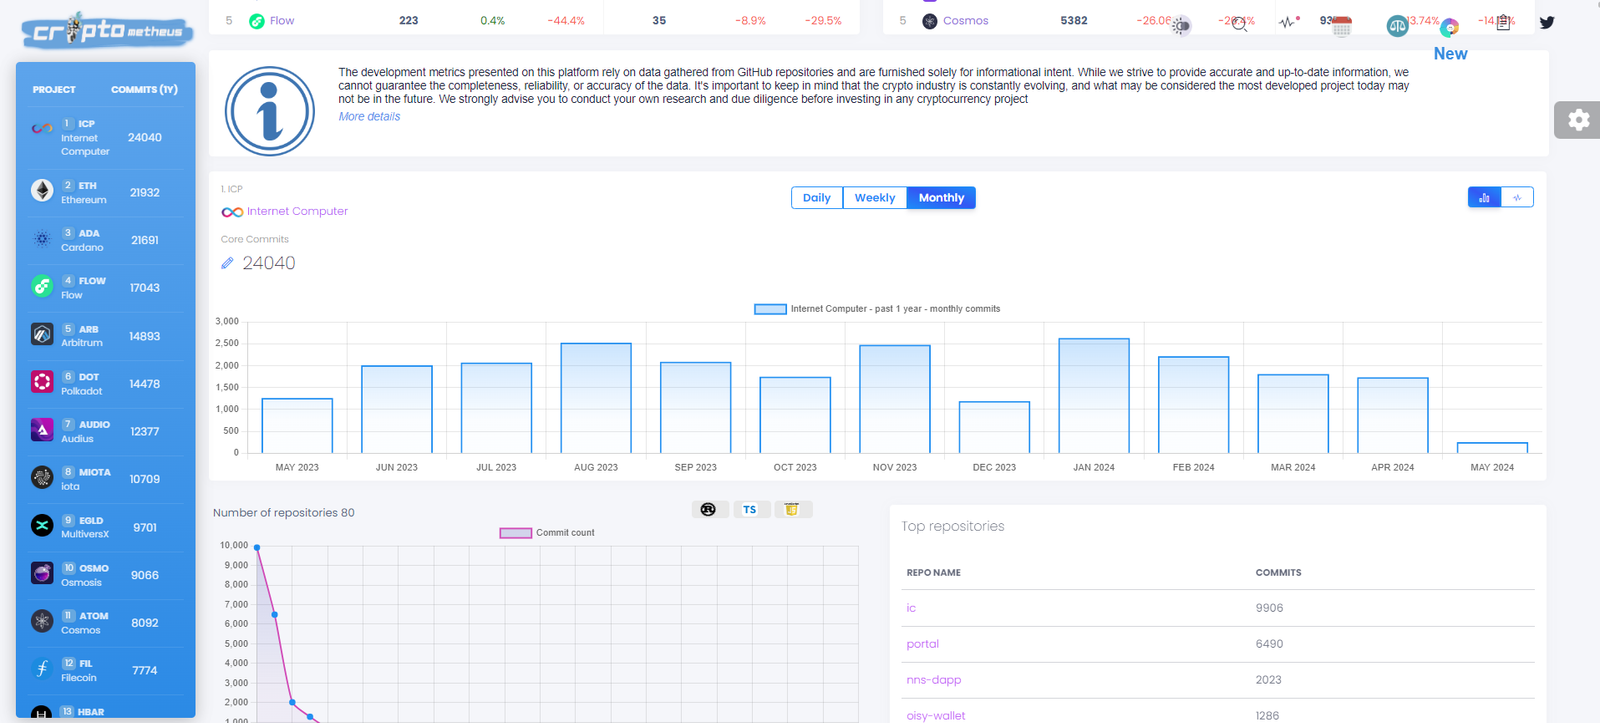The height and width of the screenshot is (723, 1600).
Task: Click the 9906 commits cell
Action: pos(1269,608)
